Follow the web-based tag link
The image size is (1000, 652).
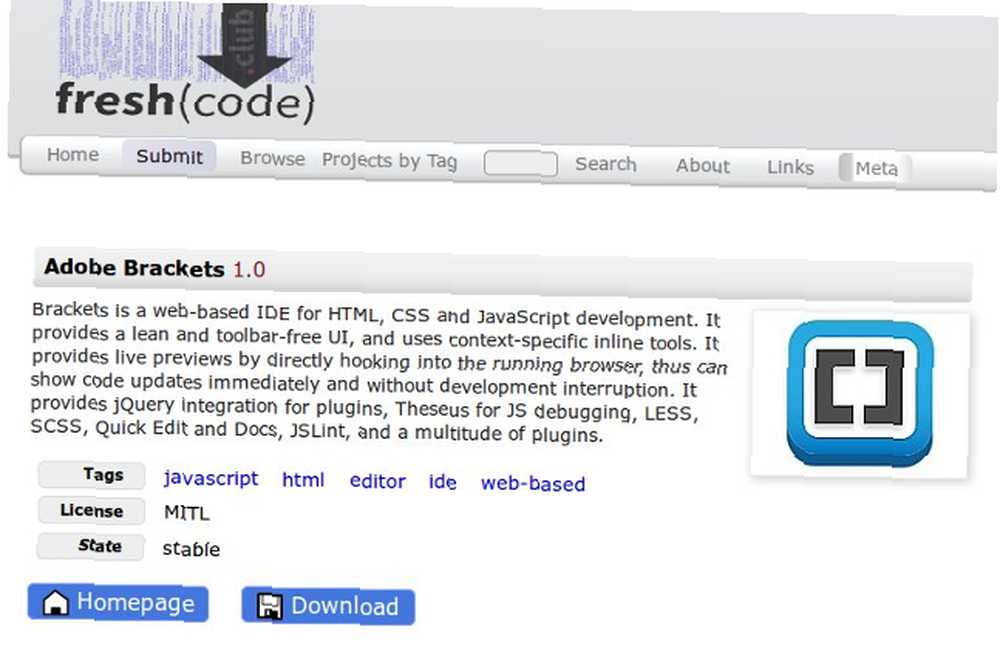coord(533,484)
